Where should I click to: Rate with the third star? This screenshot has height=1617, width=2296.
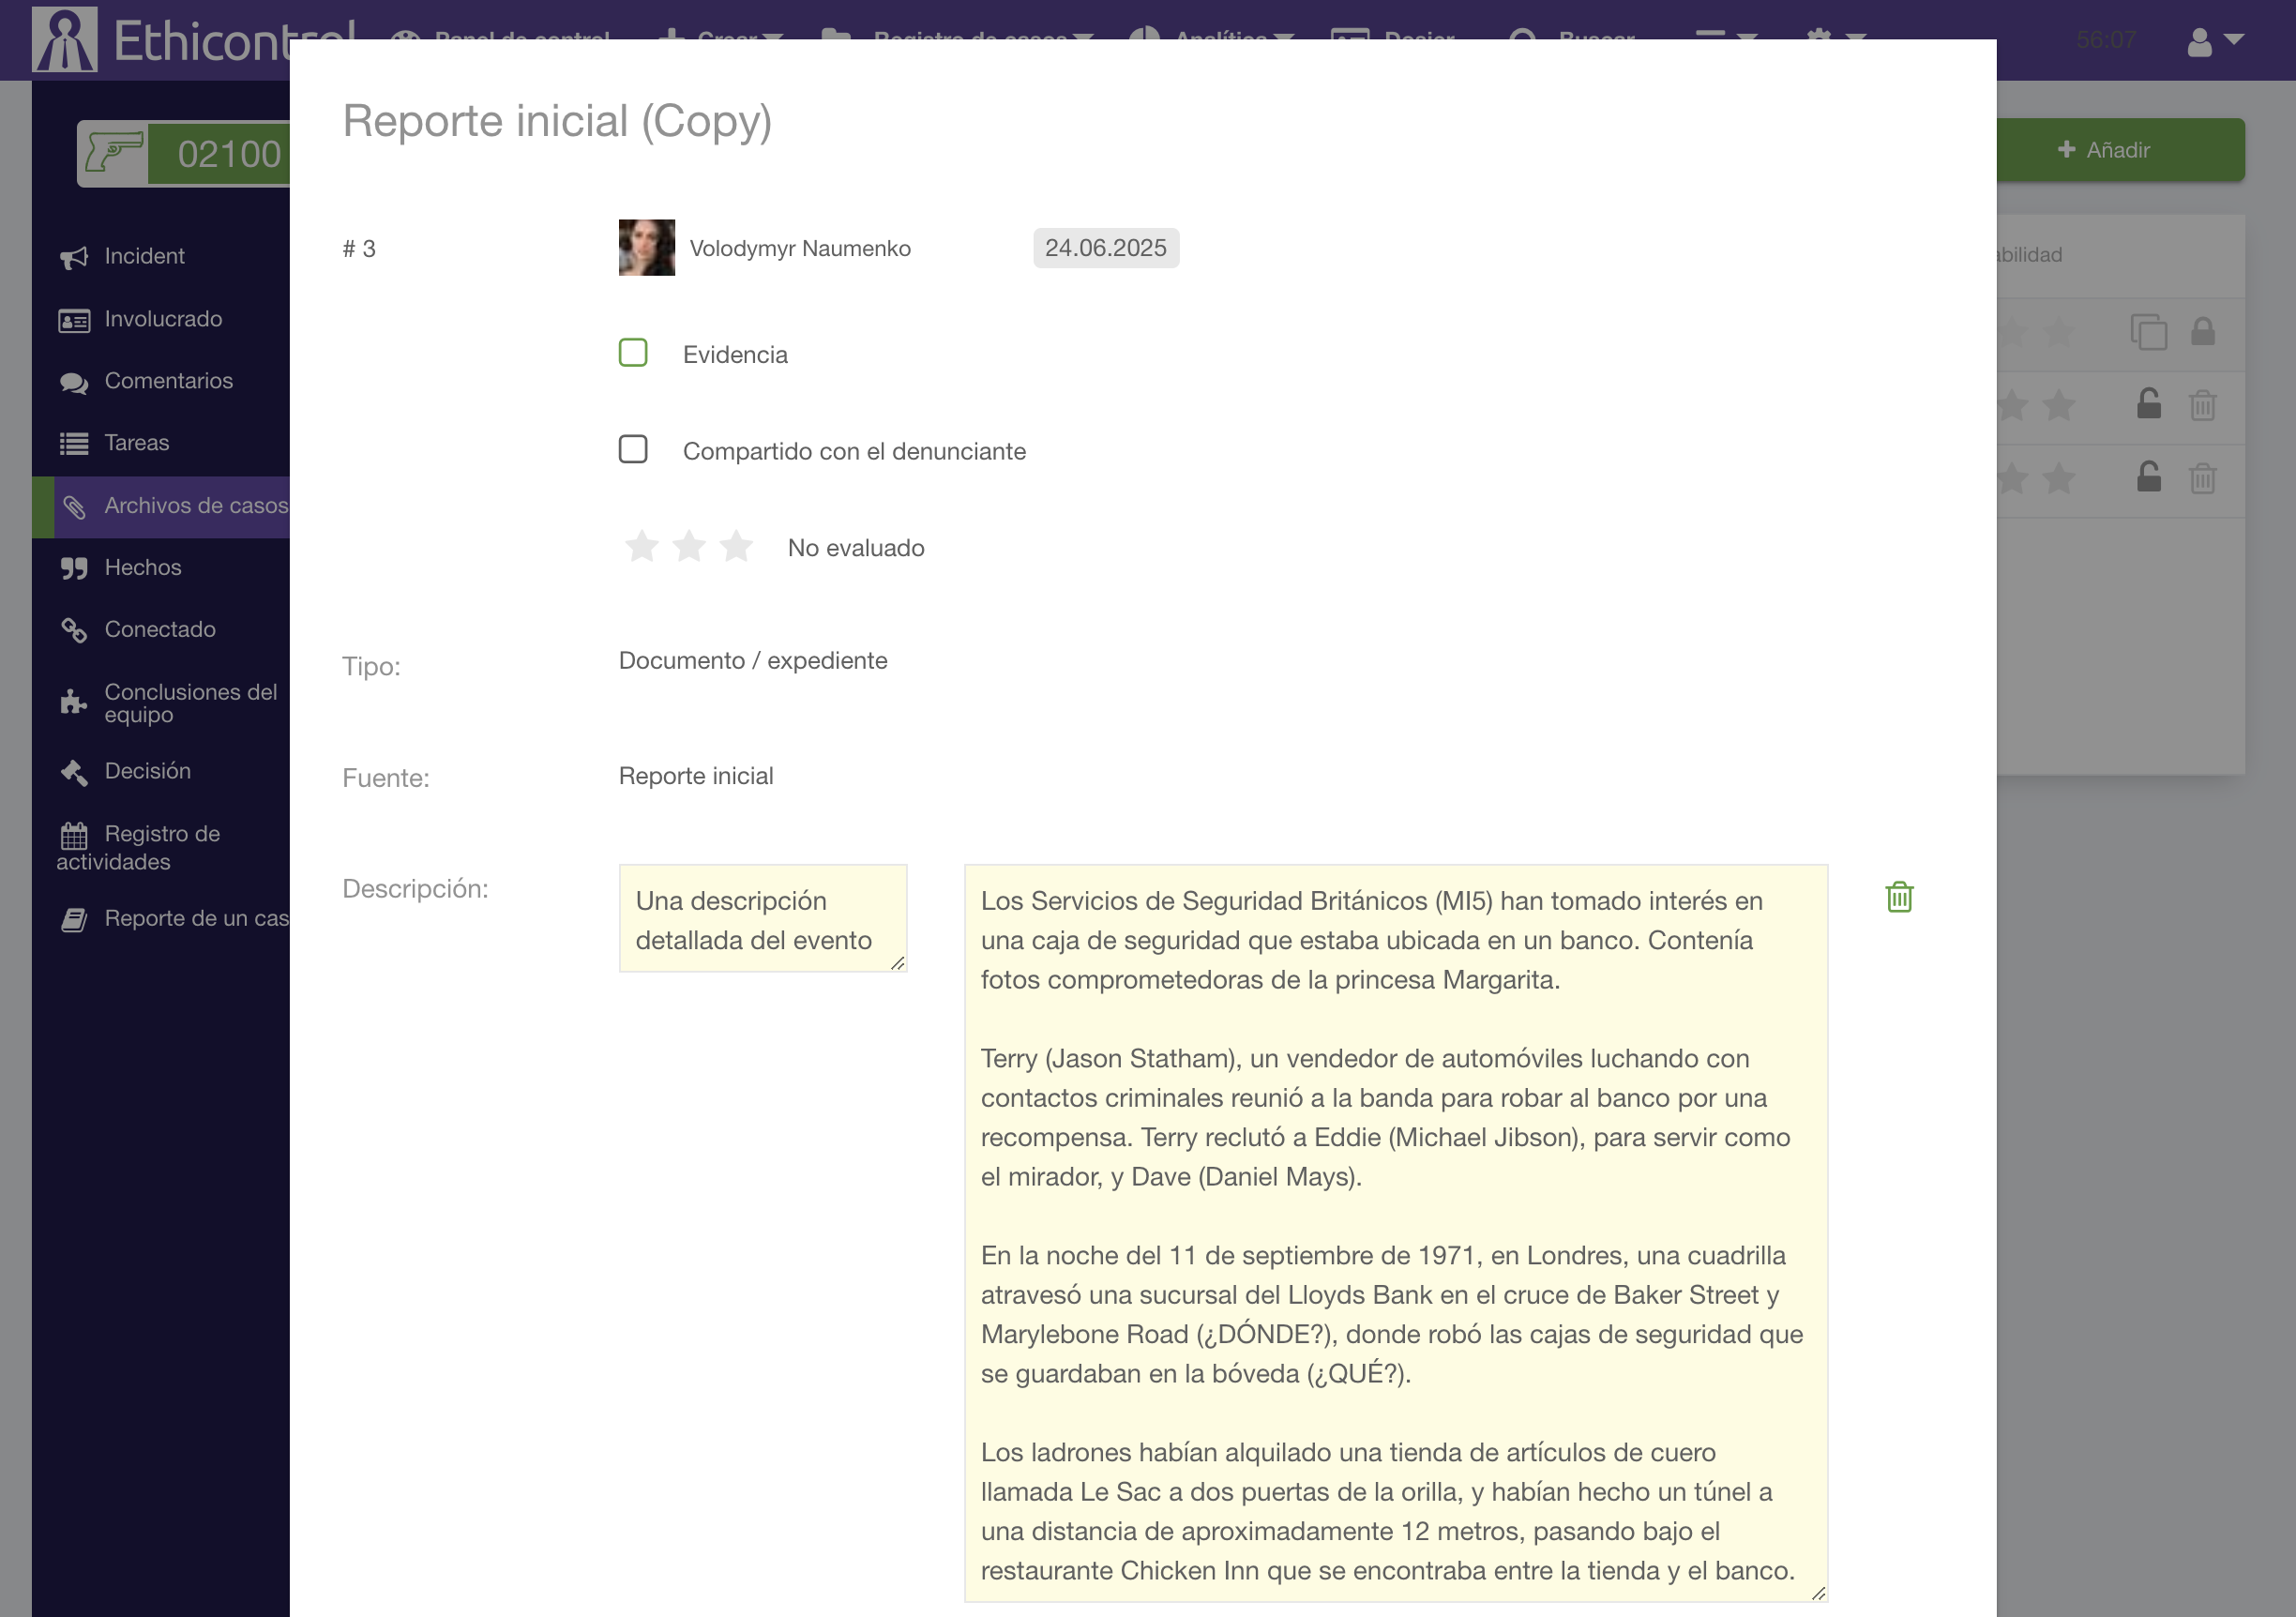click(x=736, y=547)
